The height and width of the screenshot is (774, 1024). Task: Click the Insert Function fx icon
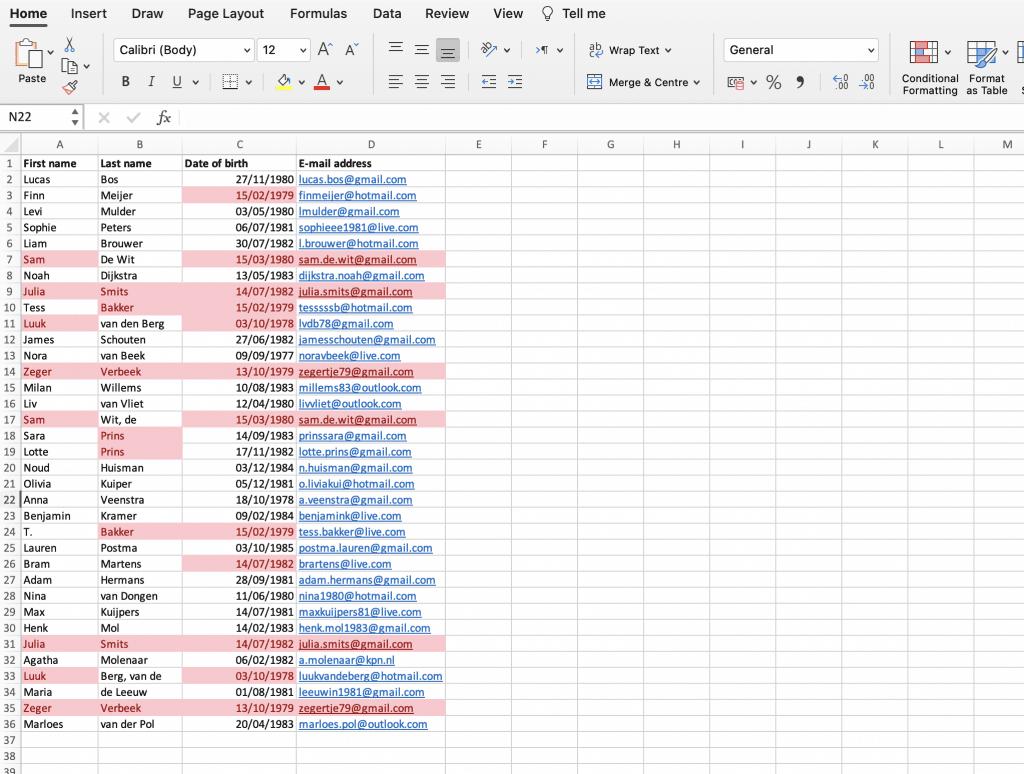click(x=164, y=118)
